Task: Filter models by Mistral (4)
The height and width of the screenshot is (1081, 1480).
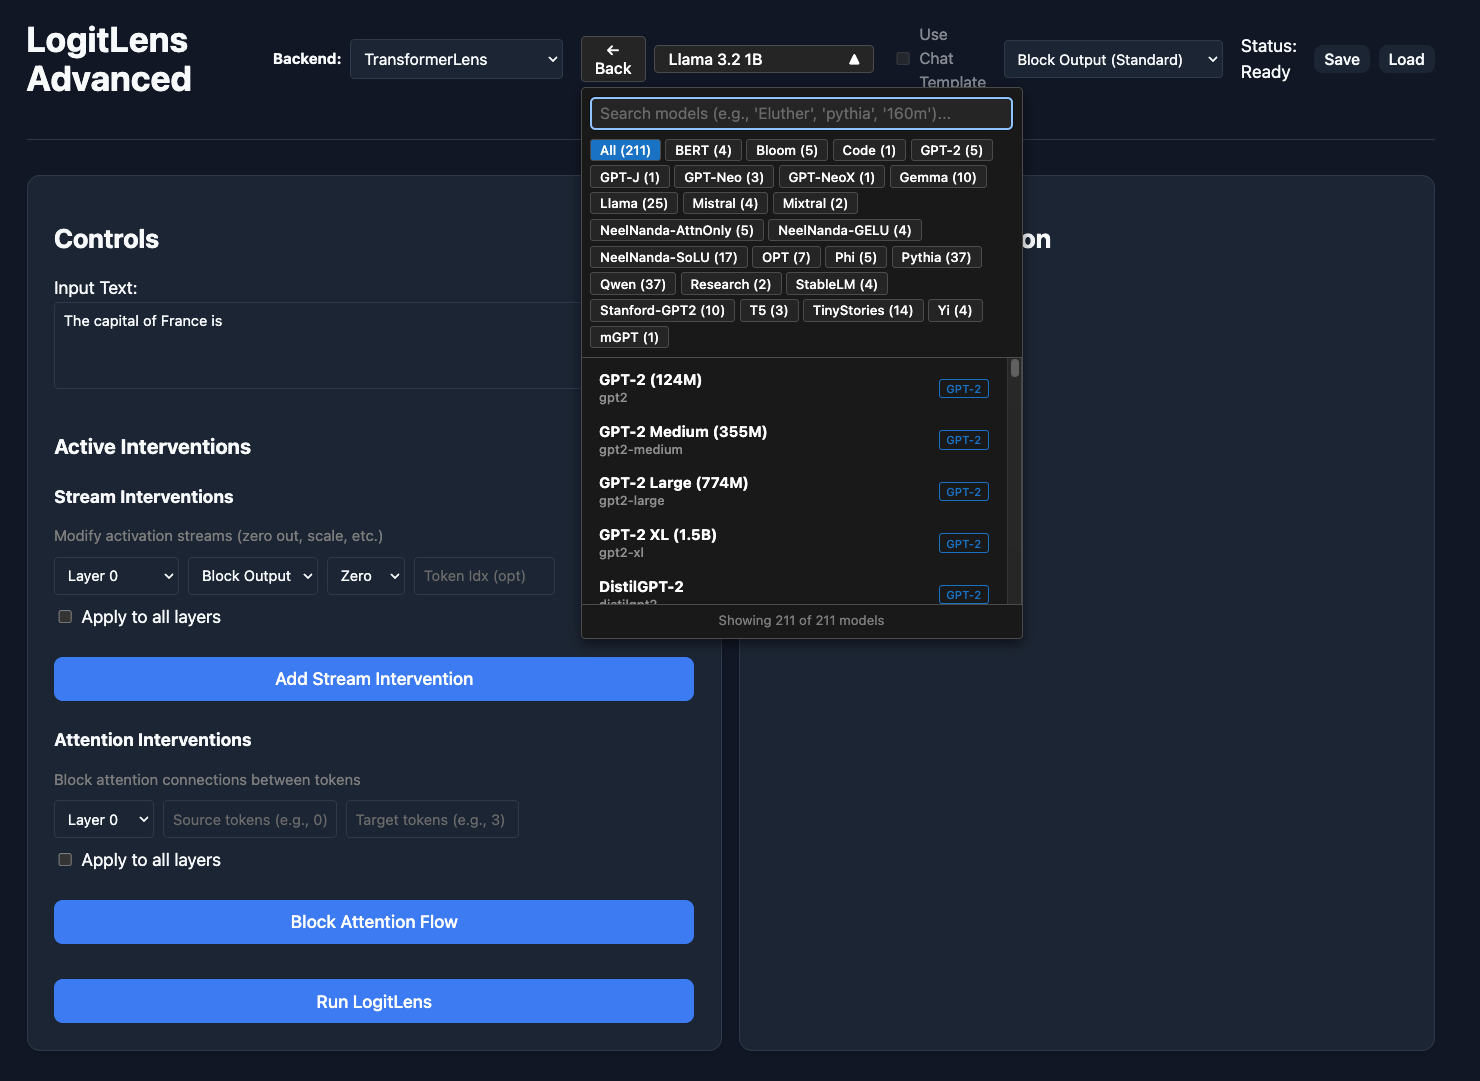Action: 725,203
